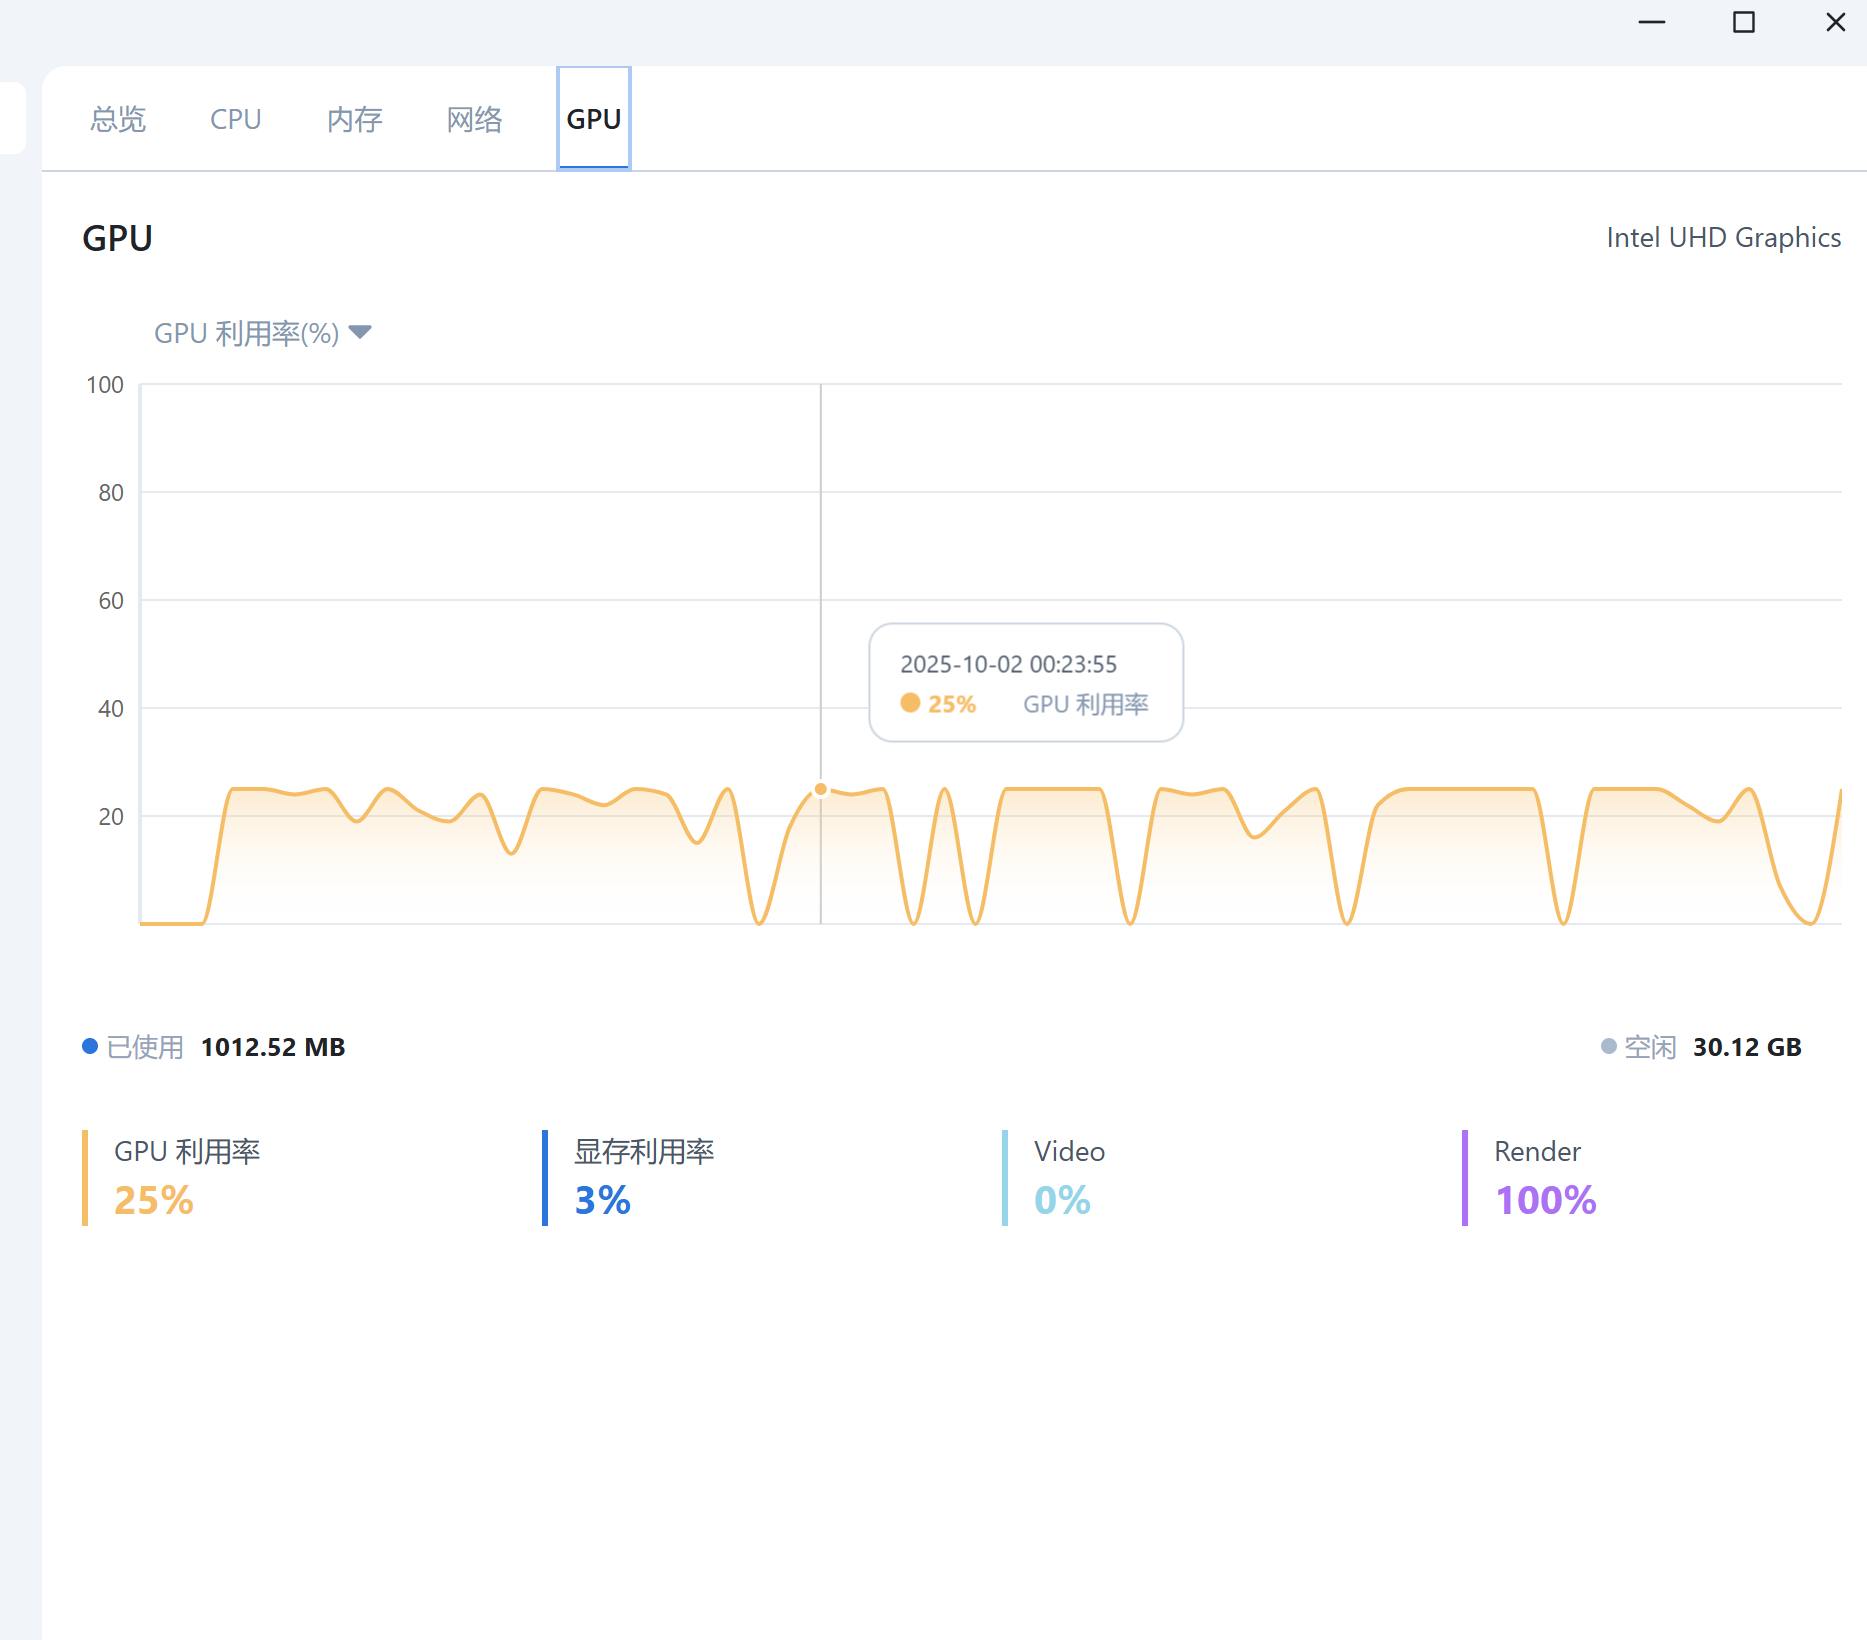Switch to the 总览 tab

coord(118,119)
